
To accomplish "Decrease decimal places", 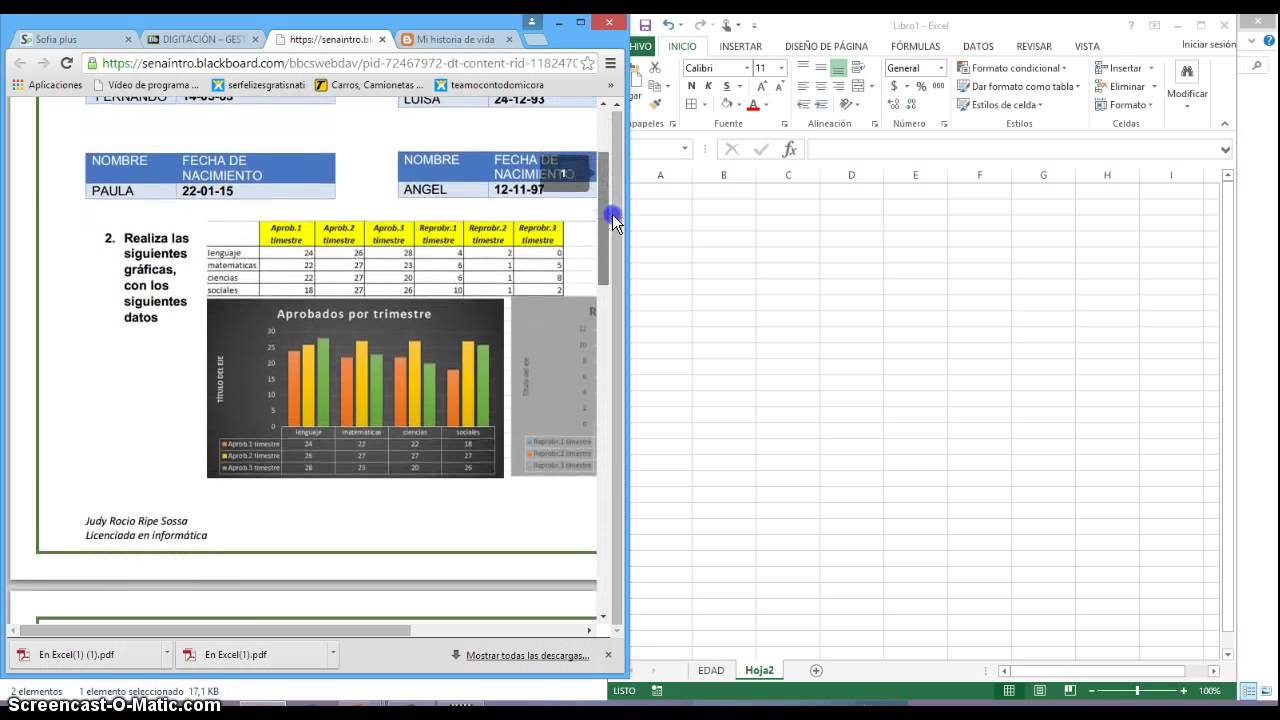I will coord(912,104).
